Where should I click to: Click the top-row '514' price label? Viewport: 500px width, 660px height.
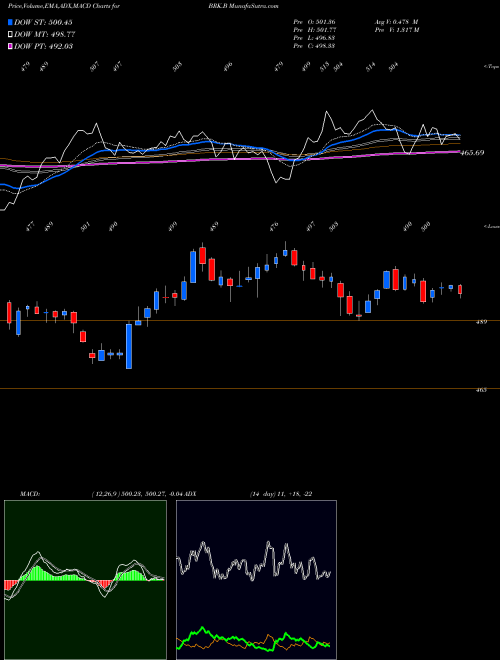click(x=370, y=67)
